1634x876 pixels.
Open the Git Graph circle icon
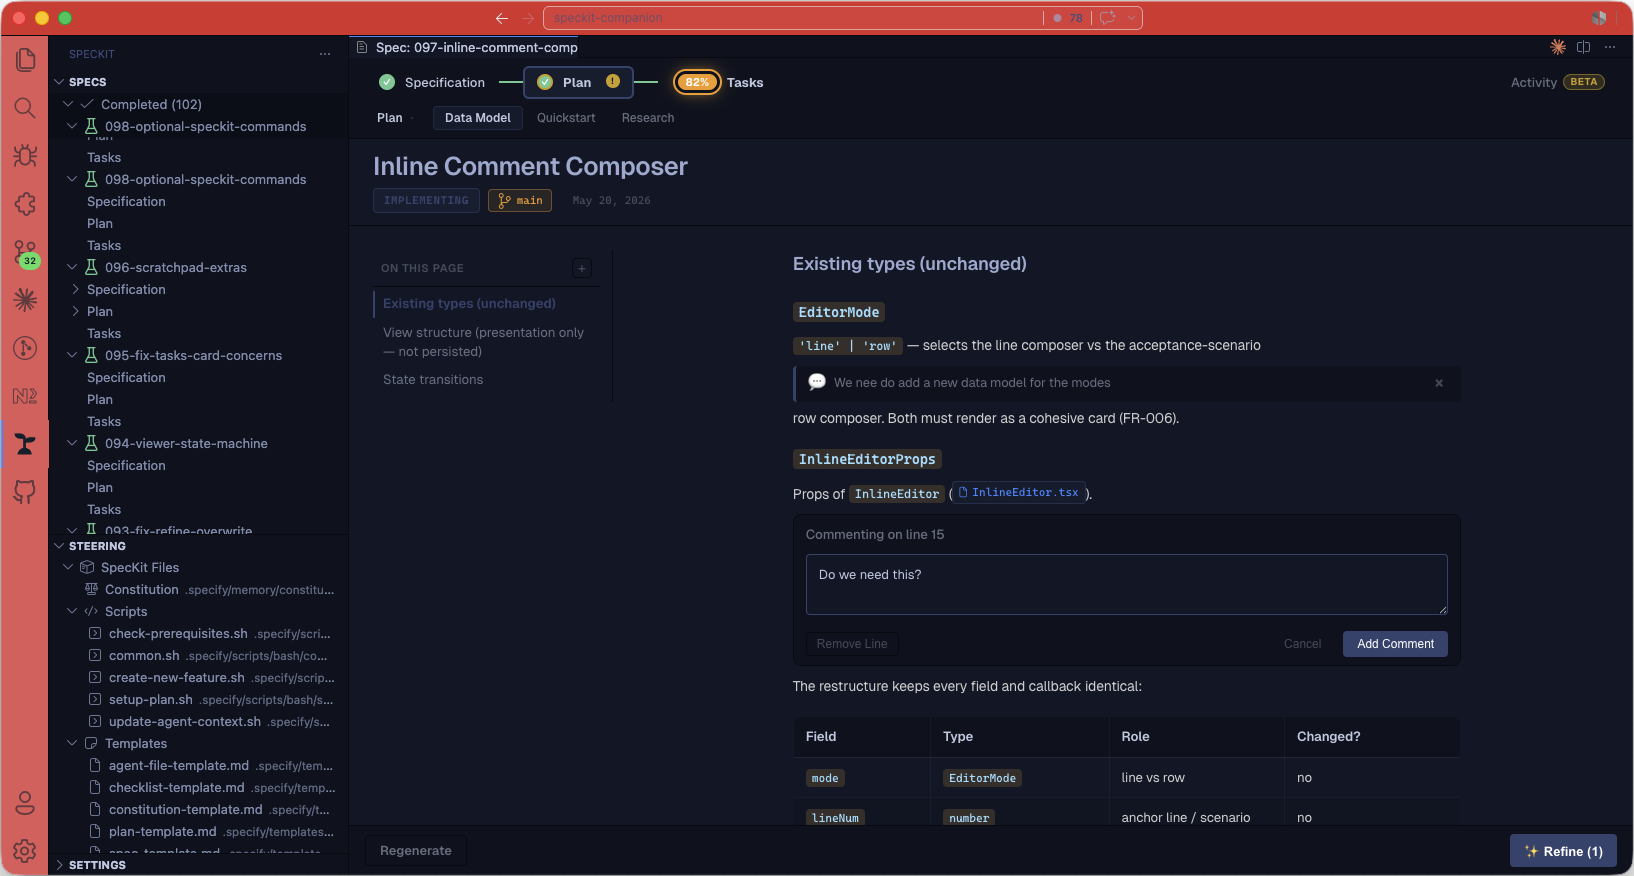[25, 348]
